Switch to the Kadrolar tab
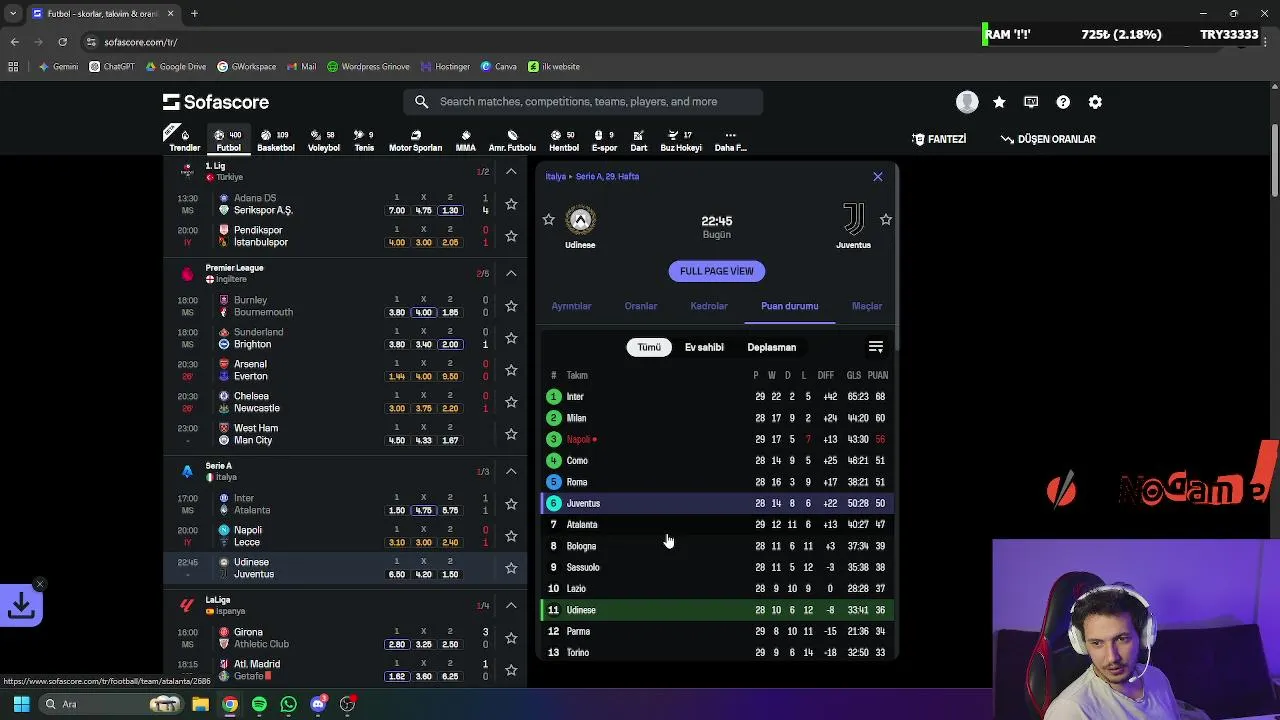Image resolution: width=1280 pixels, height=720 pixels. click(x=709, y=306)
